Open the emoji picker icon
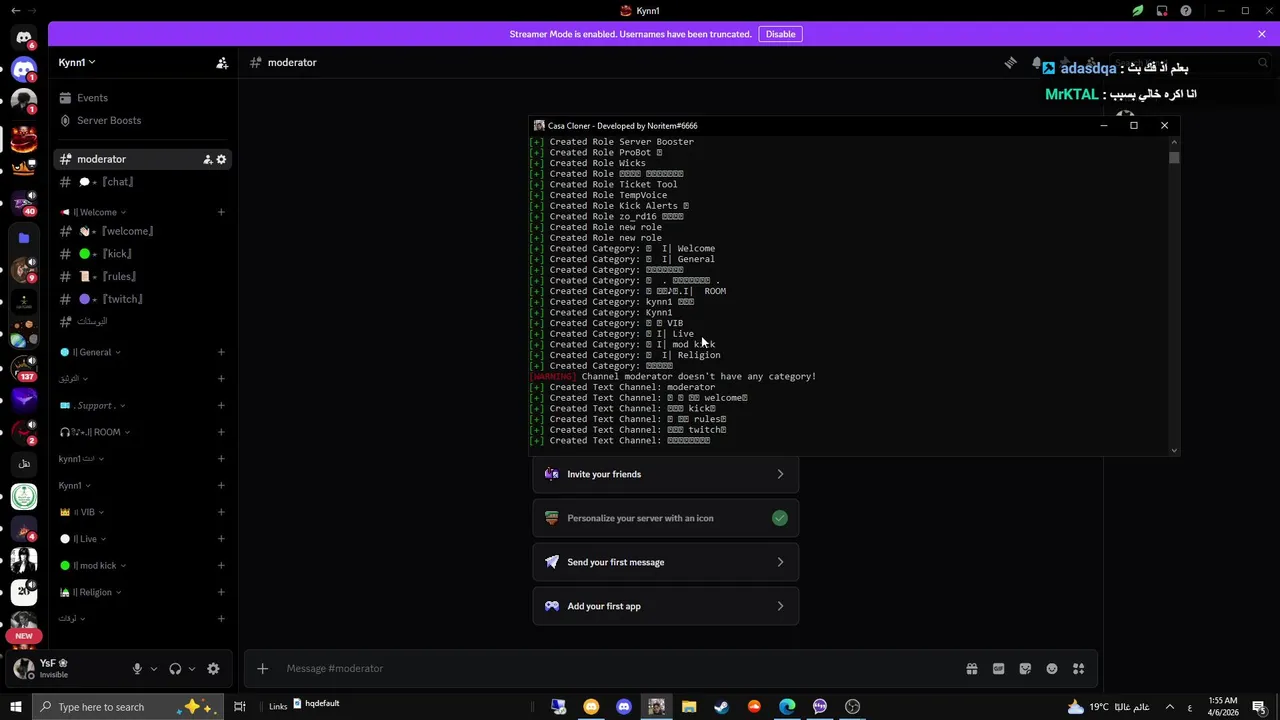This screenshot has height=720, width=1280. pos(1052,669)
